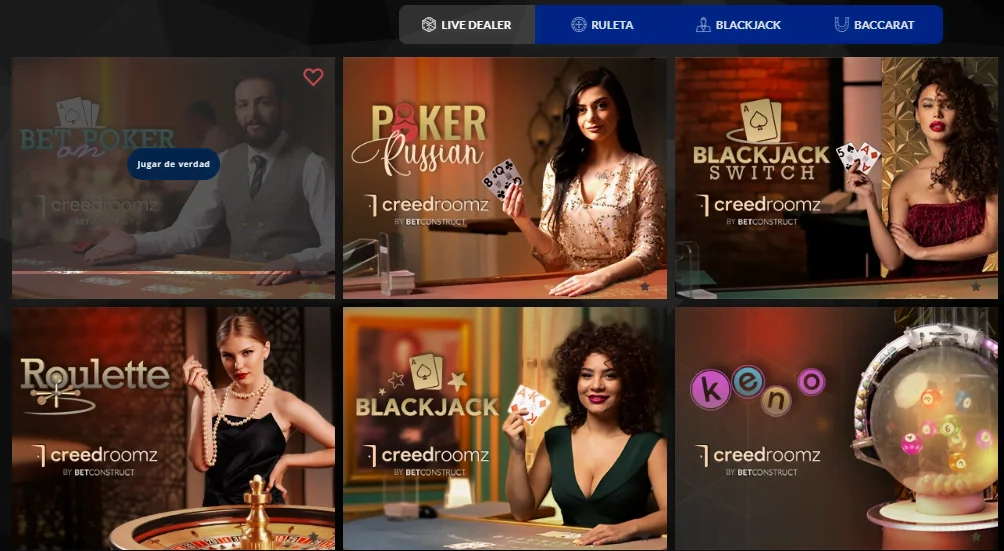Open the Blackjack game with green-dress dealer
This screenshot has height=551, width=1004.
(505, 428)
